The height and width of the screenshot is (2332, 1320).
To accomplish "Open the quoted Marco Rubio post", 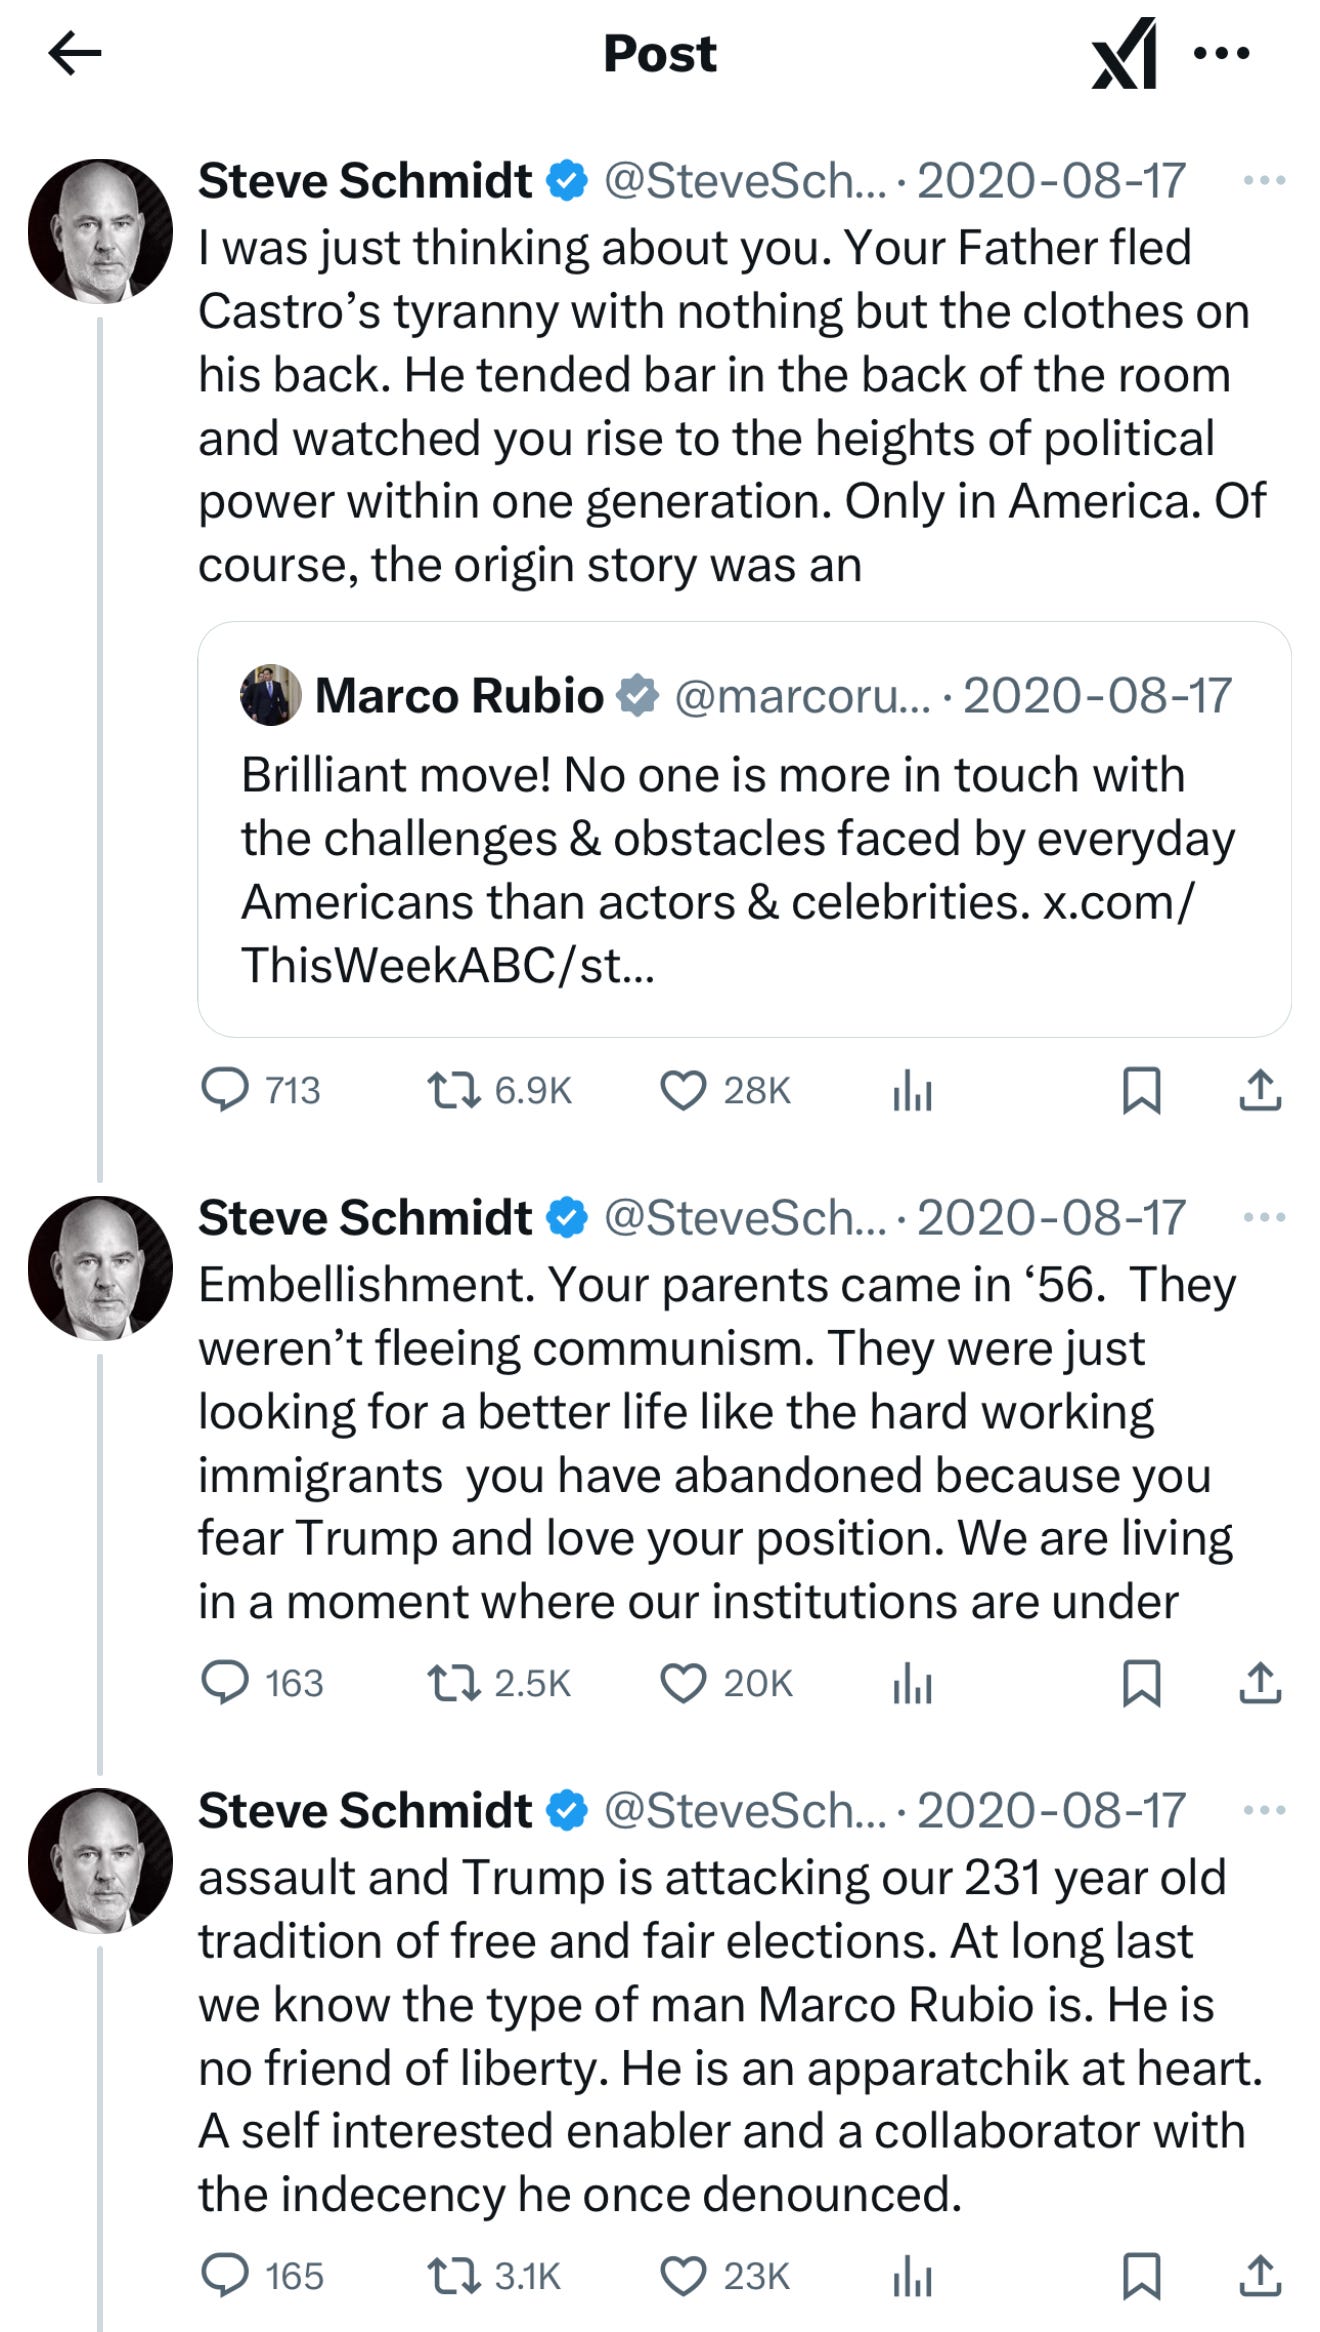I will (x=744, y=829).
